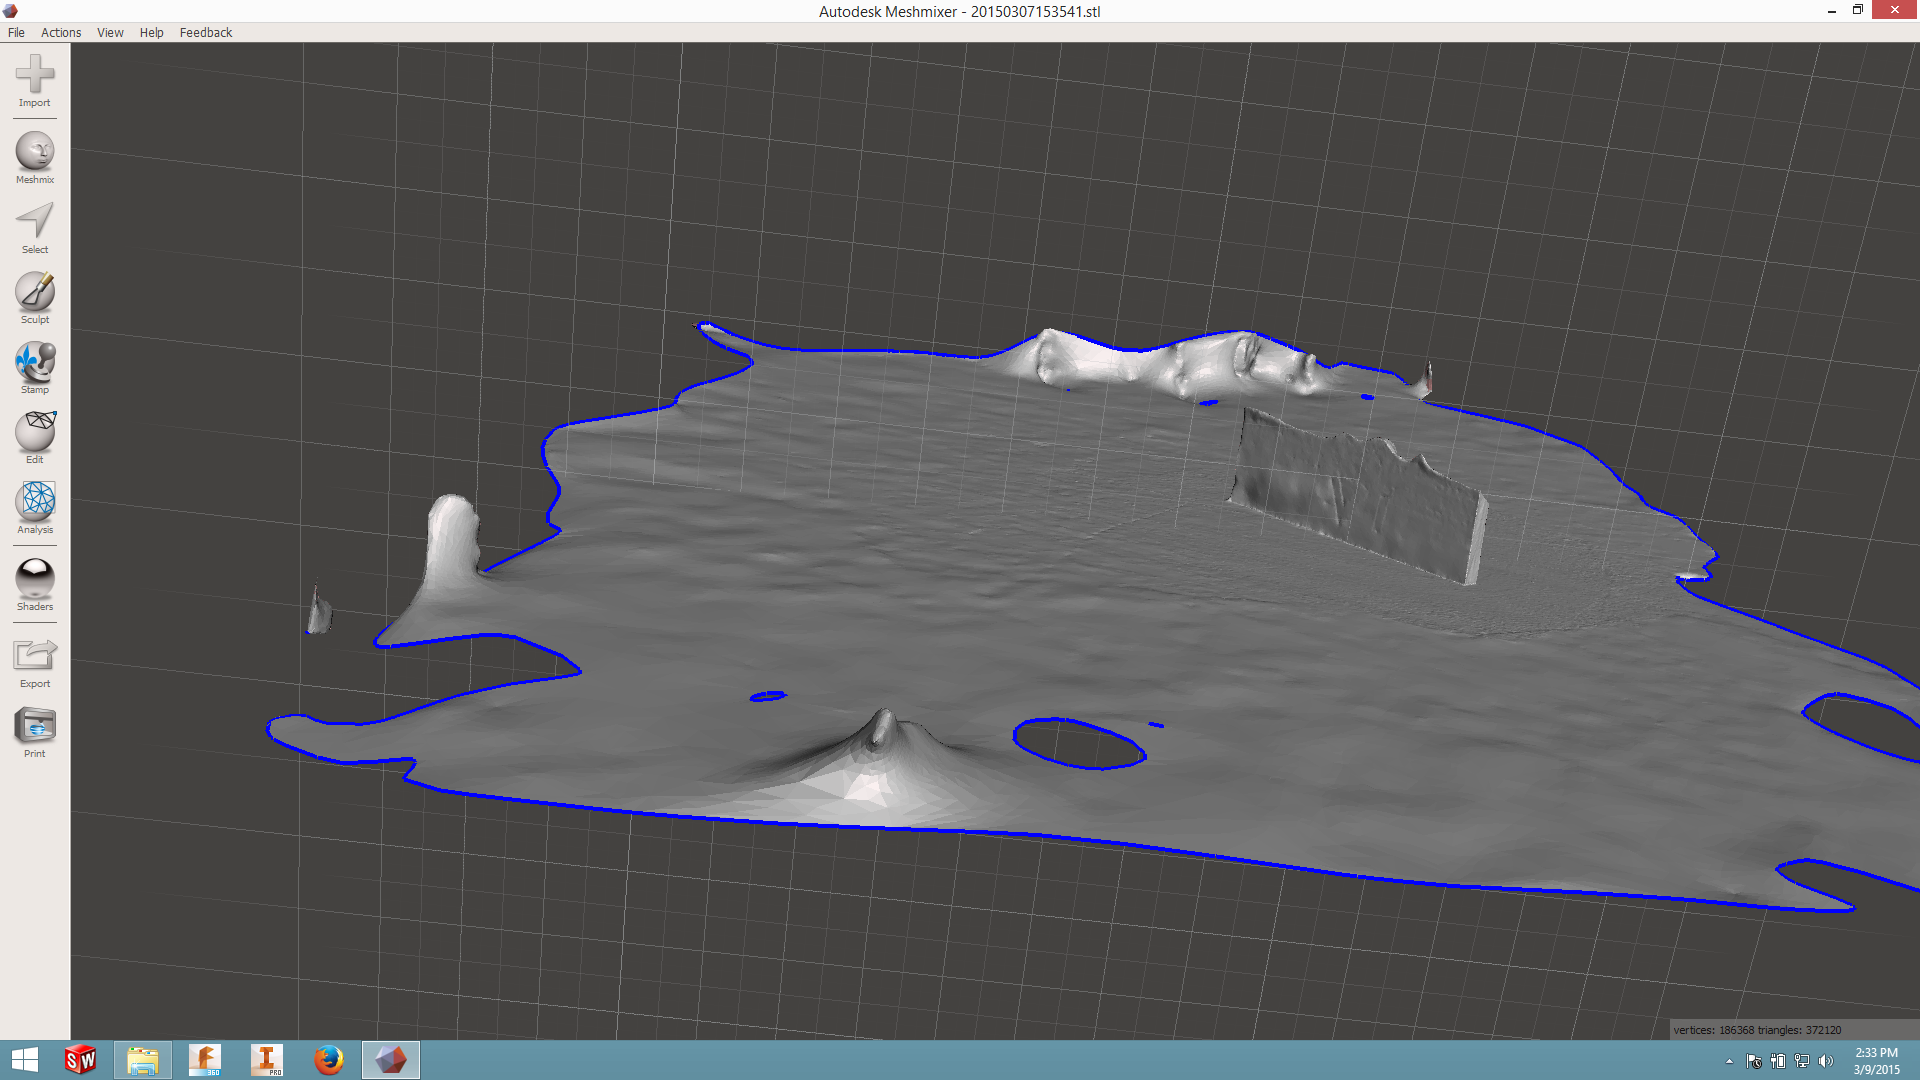
Task: Open File Explorer from the taskbar
Action: coord(143,1060)
